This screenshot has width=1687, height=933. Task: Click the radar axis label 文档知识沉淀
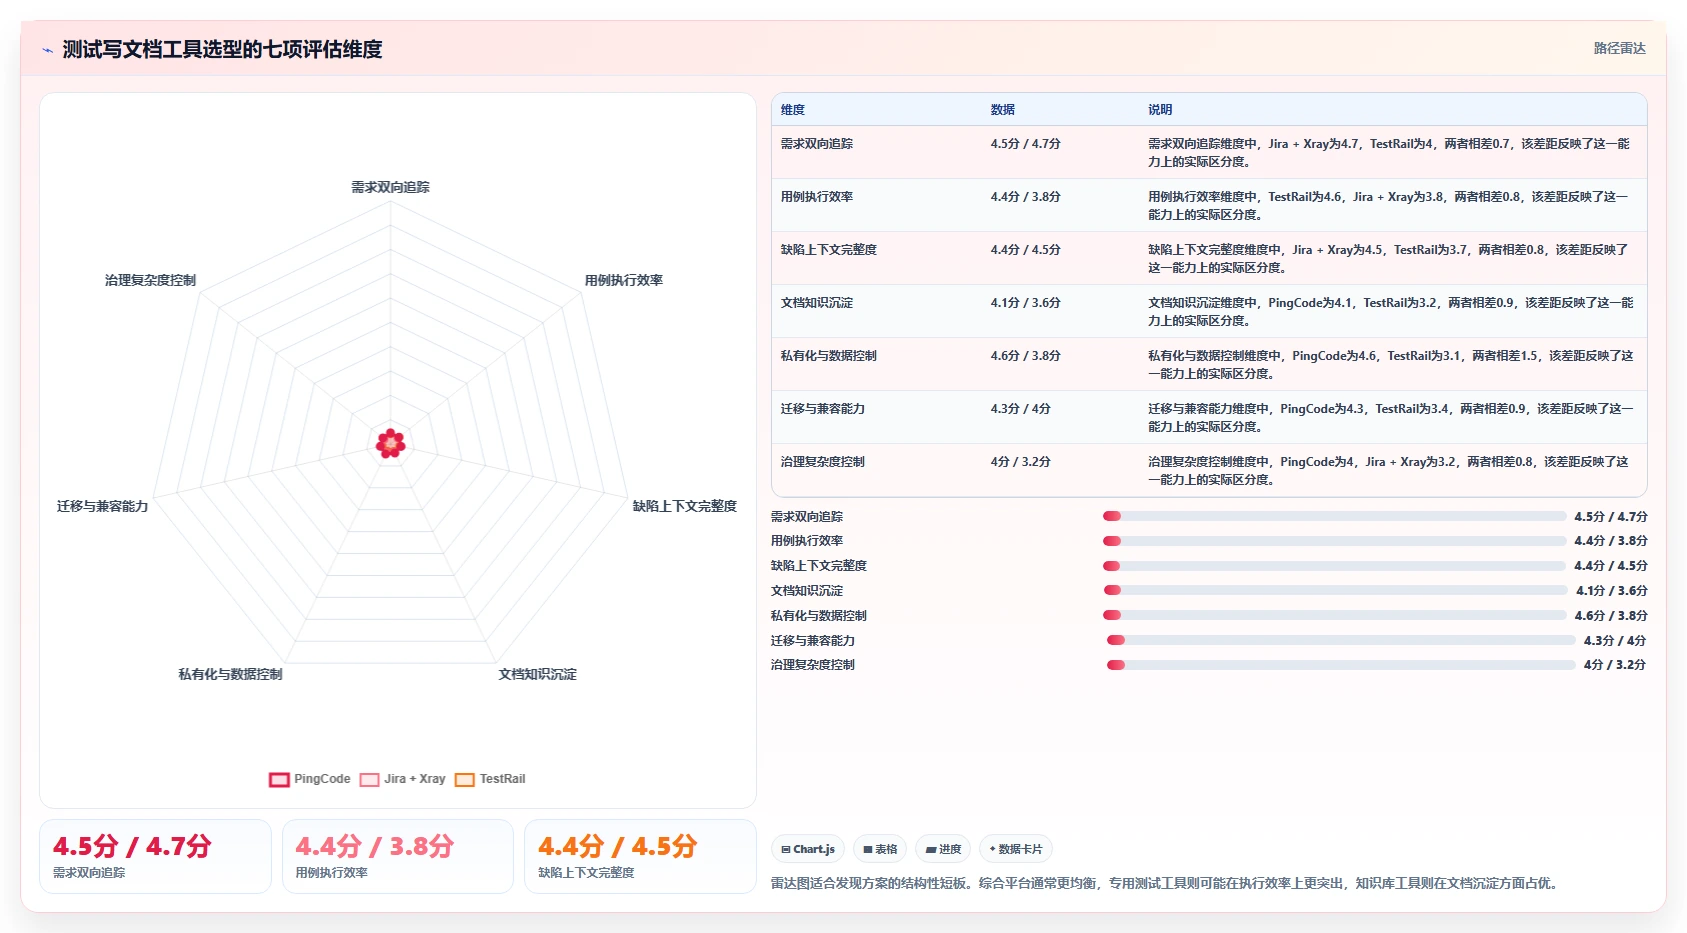coord(538,674)
